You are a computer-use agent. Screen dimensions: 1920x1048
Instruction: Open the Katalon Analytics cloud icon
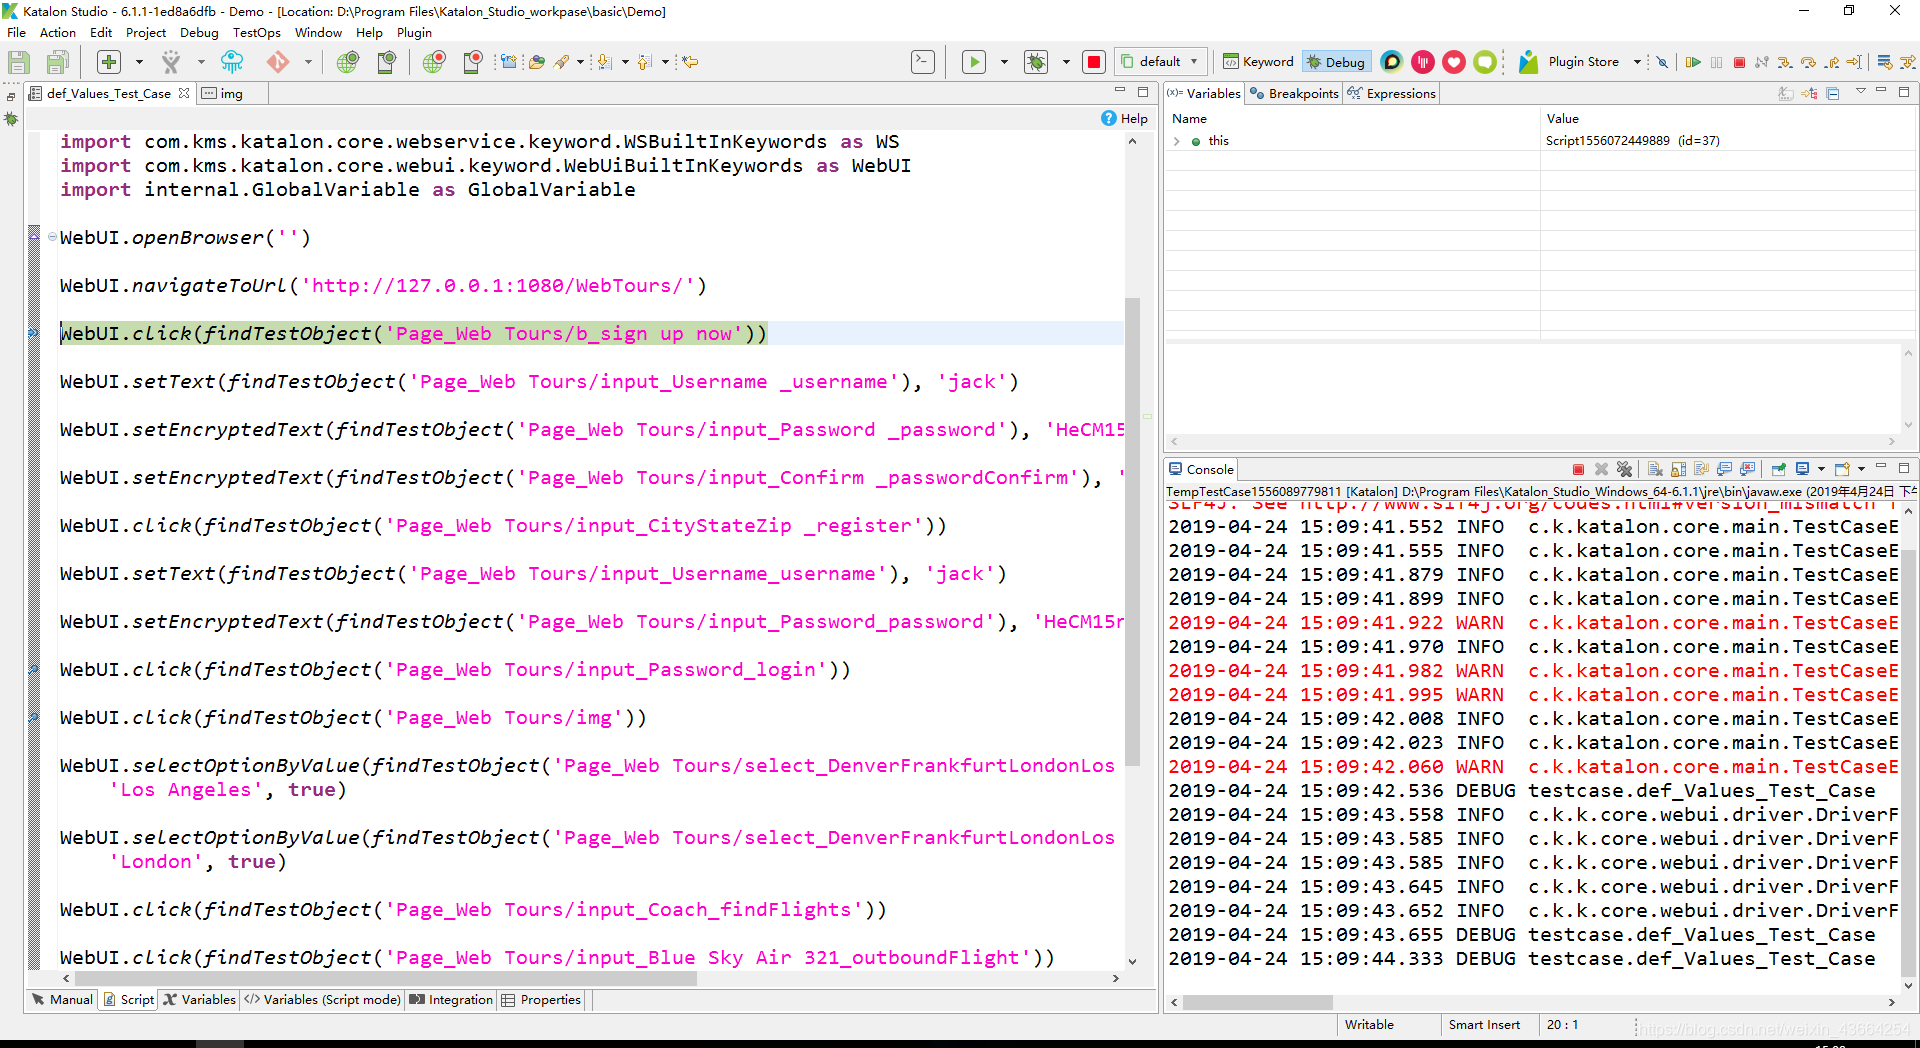click(232, 62)
